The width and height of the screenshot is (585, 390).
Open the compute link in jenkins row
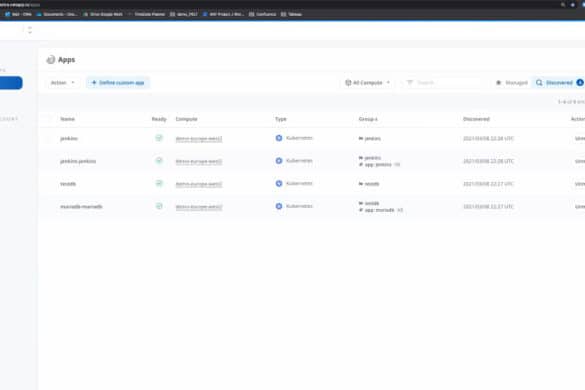tap(199, 139)
